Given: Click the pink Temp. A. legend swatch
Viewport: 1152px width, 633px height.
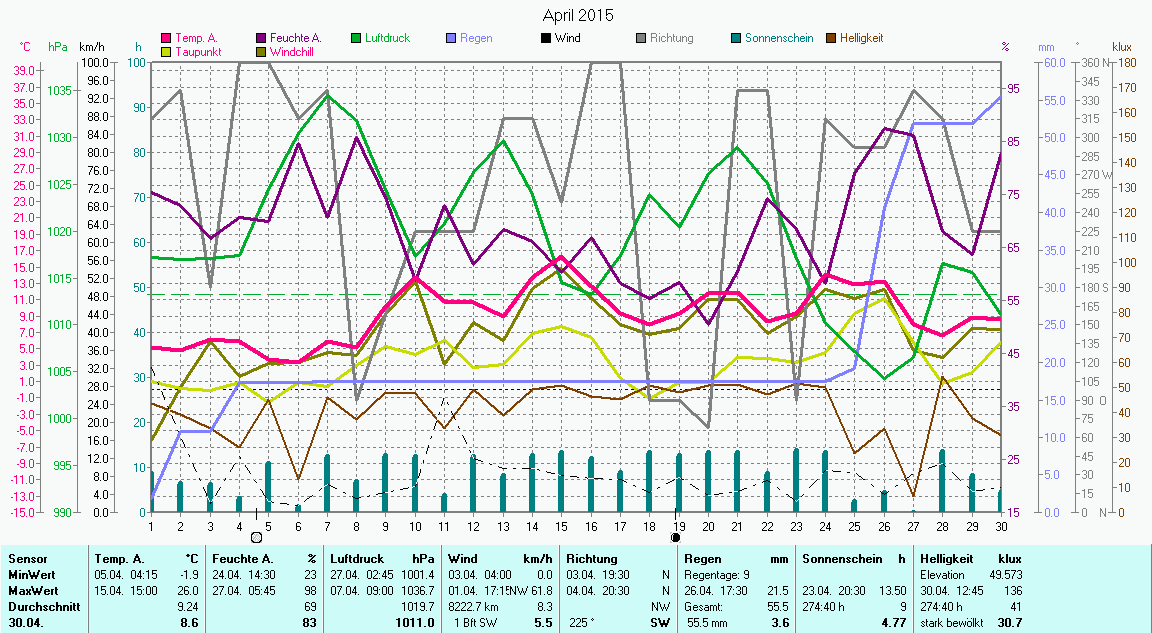Looking at the screenshot, I should pyautogui.click(x=167, y=39).
